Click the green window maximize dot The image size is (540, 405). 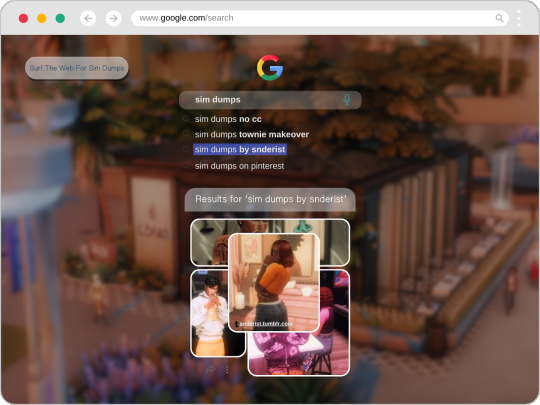pyautogui.click(x=60, y=18)
